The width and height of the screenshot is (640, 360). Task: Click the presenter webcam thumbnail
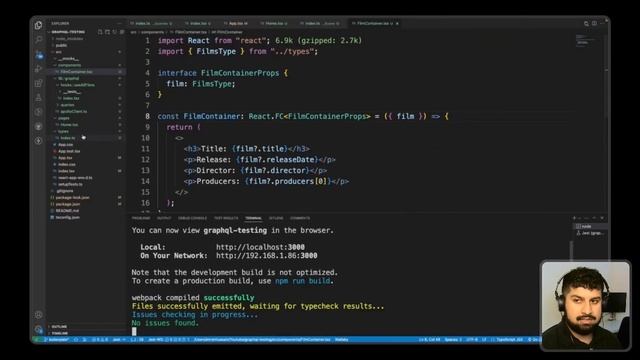pyautogui.click(x=585, y=305)
